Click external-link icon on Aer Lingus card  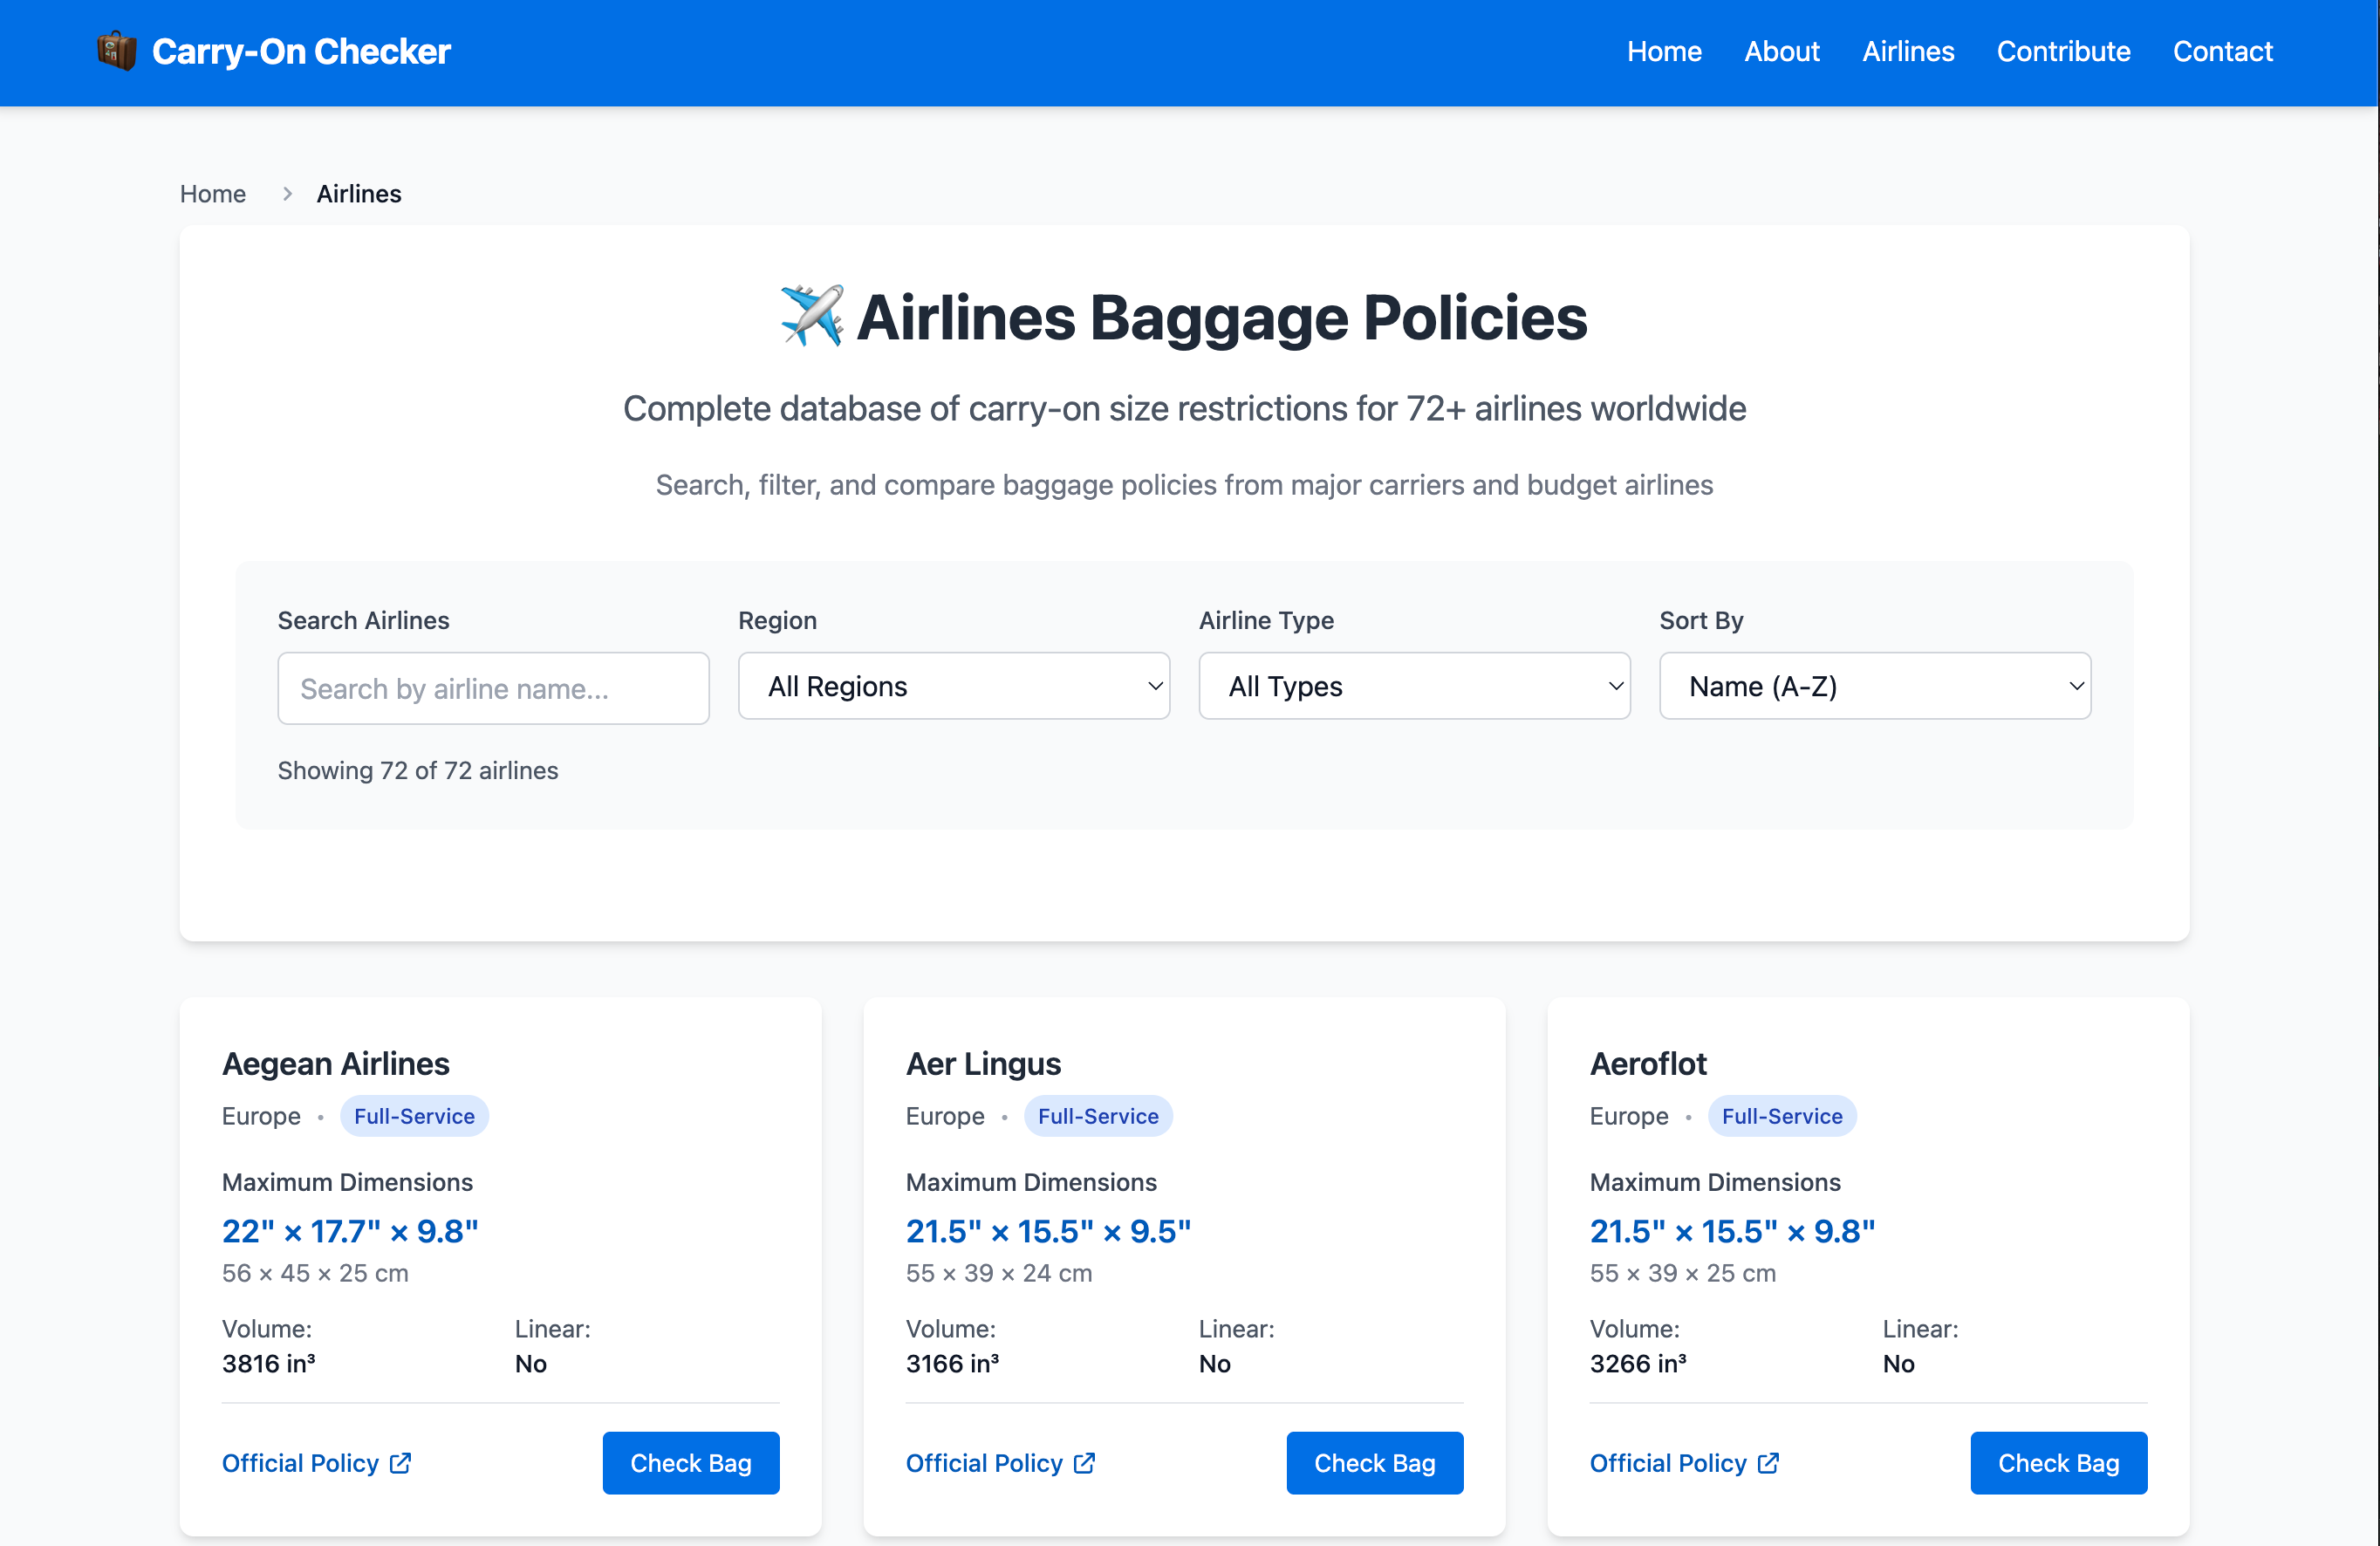tap(1084, 1463)
